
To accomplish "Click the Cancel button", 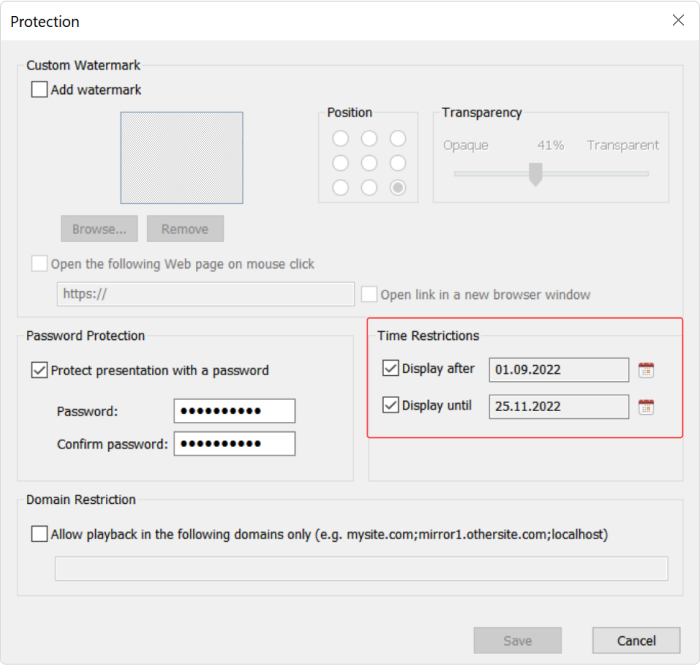I will [x=636, y=640].
